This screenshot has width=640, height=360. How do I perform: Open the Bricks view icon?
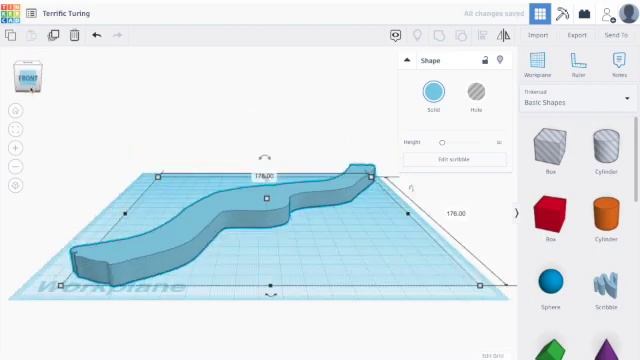pyautogui.click(x=584, y=14)
